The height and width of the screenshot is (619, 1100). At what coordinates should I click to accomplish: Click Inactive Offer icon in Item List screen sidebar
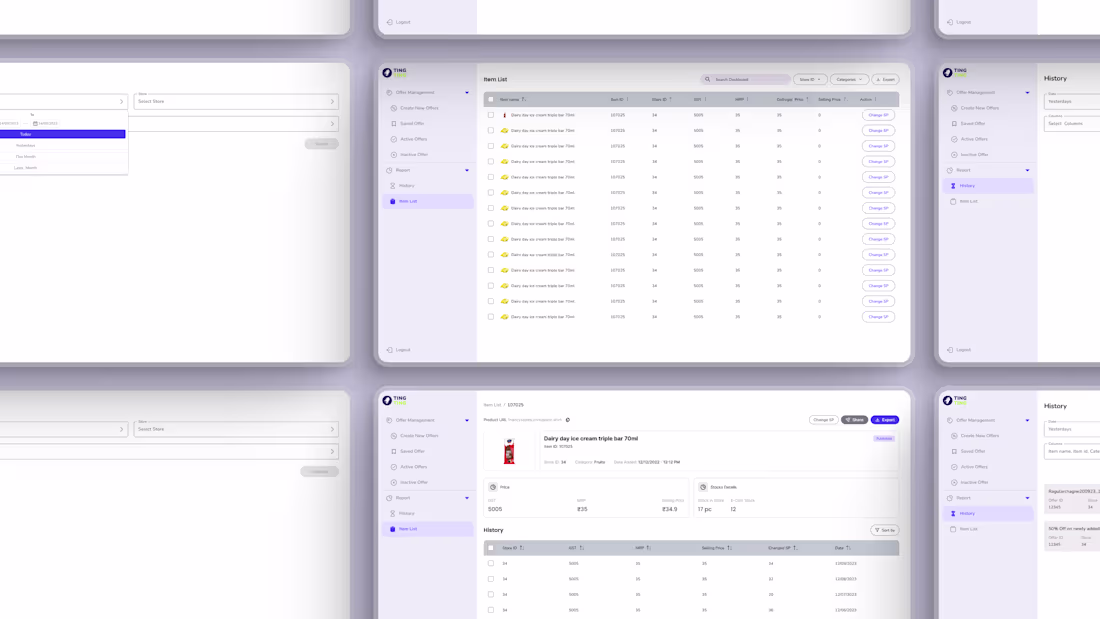394,154
